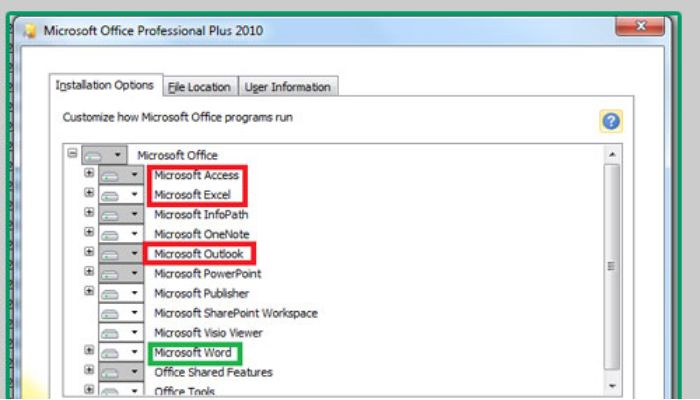Viewport: 700px width, 400px height.
Task: Select Microsoft OneNote in the tree
Action: click(202, 234)
